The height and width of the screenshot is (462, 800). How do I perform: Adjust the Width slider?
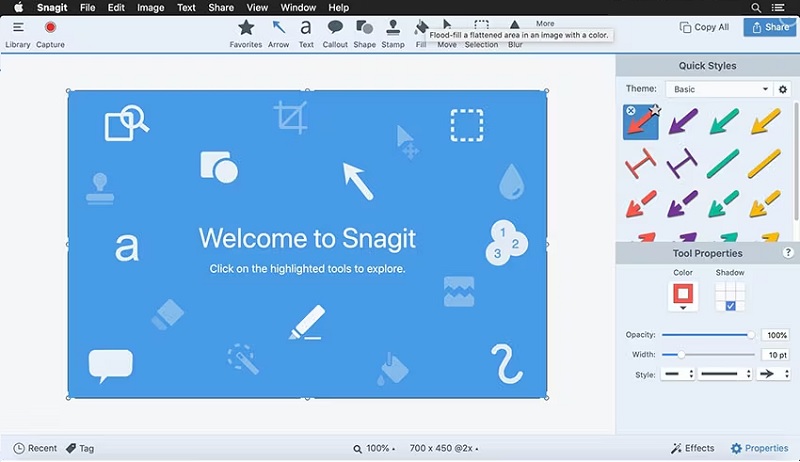[708, 354]
